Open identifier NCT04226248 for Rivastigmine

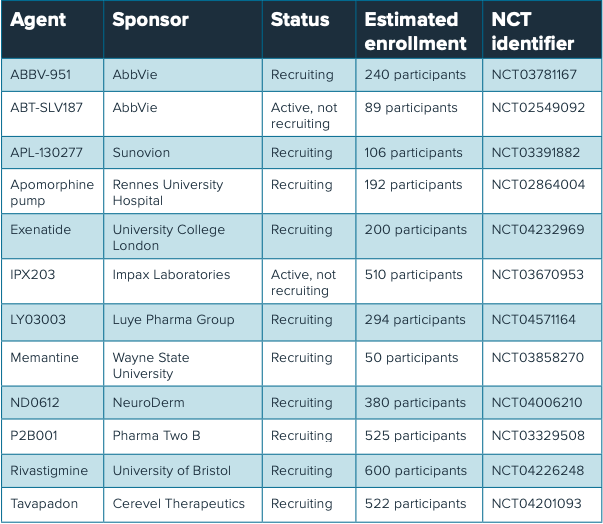pos(538,471)
